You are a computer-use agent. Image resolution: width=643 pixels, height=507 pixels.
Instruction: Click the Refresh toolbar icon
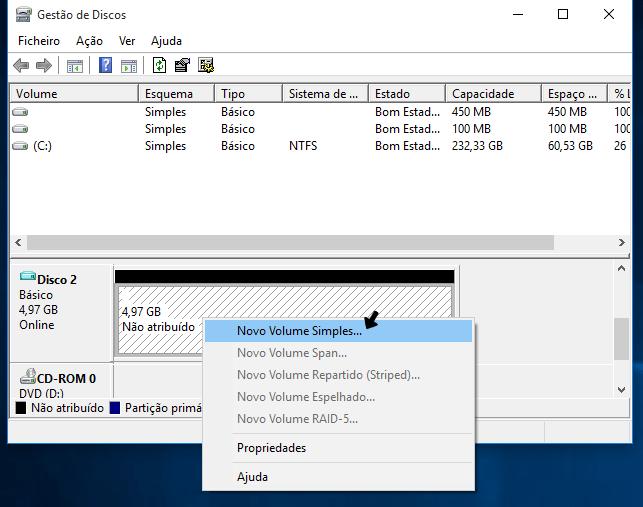[160, 65]
